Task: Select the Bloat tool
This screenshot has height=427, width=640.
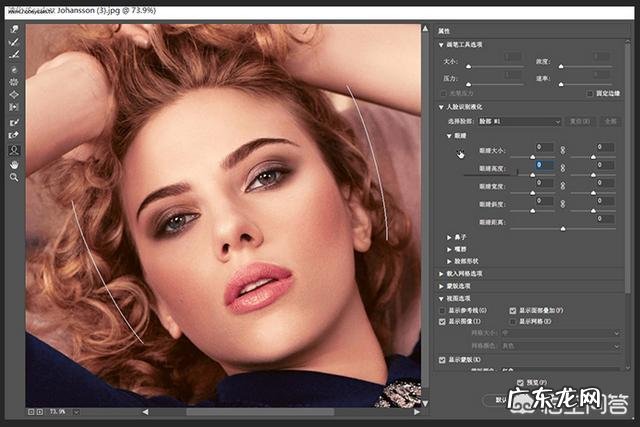Action: pos(15,94)
